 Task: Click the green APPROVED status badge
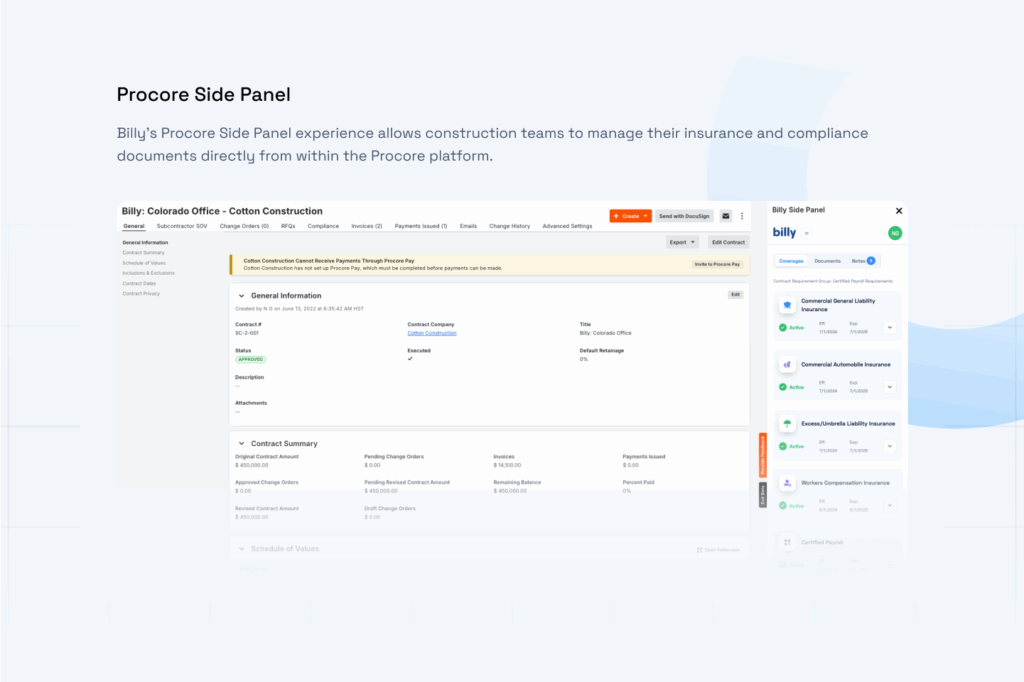click(x=251, y=359)
